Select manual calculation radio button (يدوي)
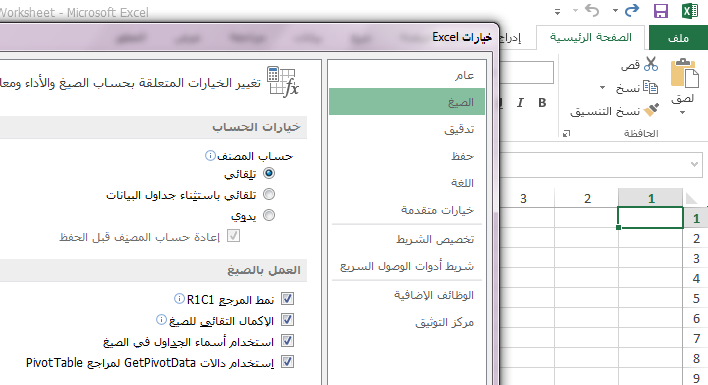The image size is (708, 385). tap(269, 215)
